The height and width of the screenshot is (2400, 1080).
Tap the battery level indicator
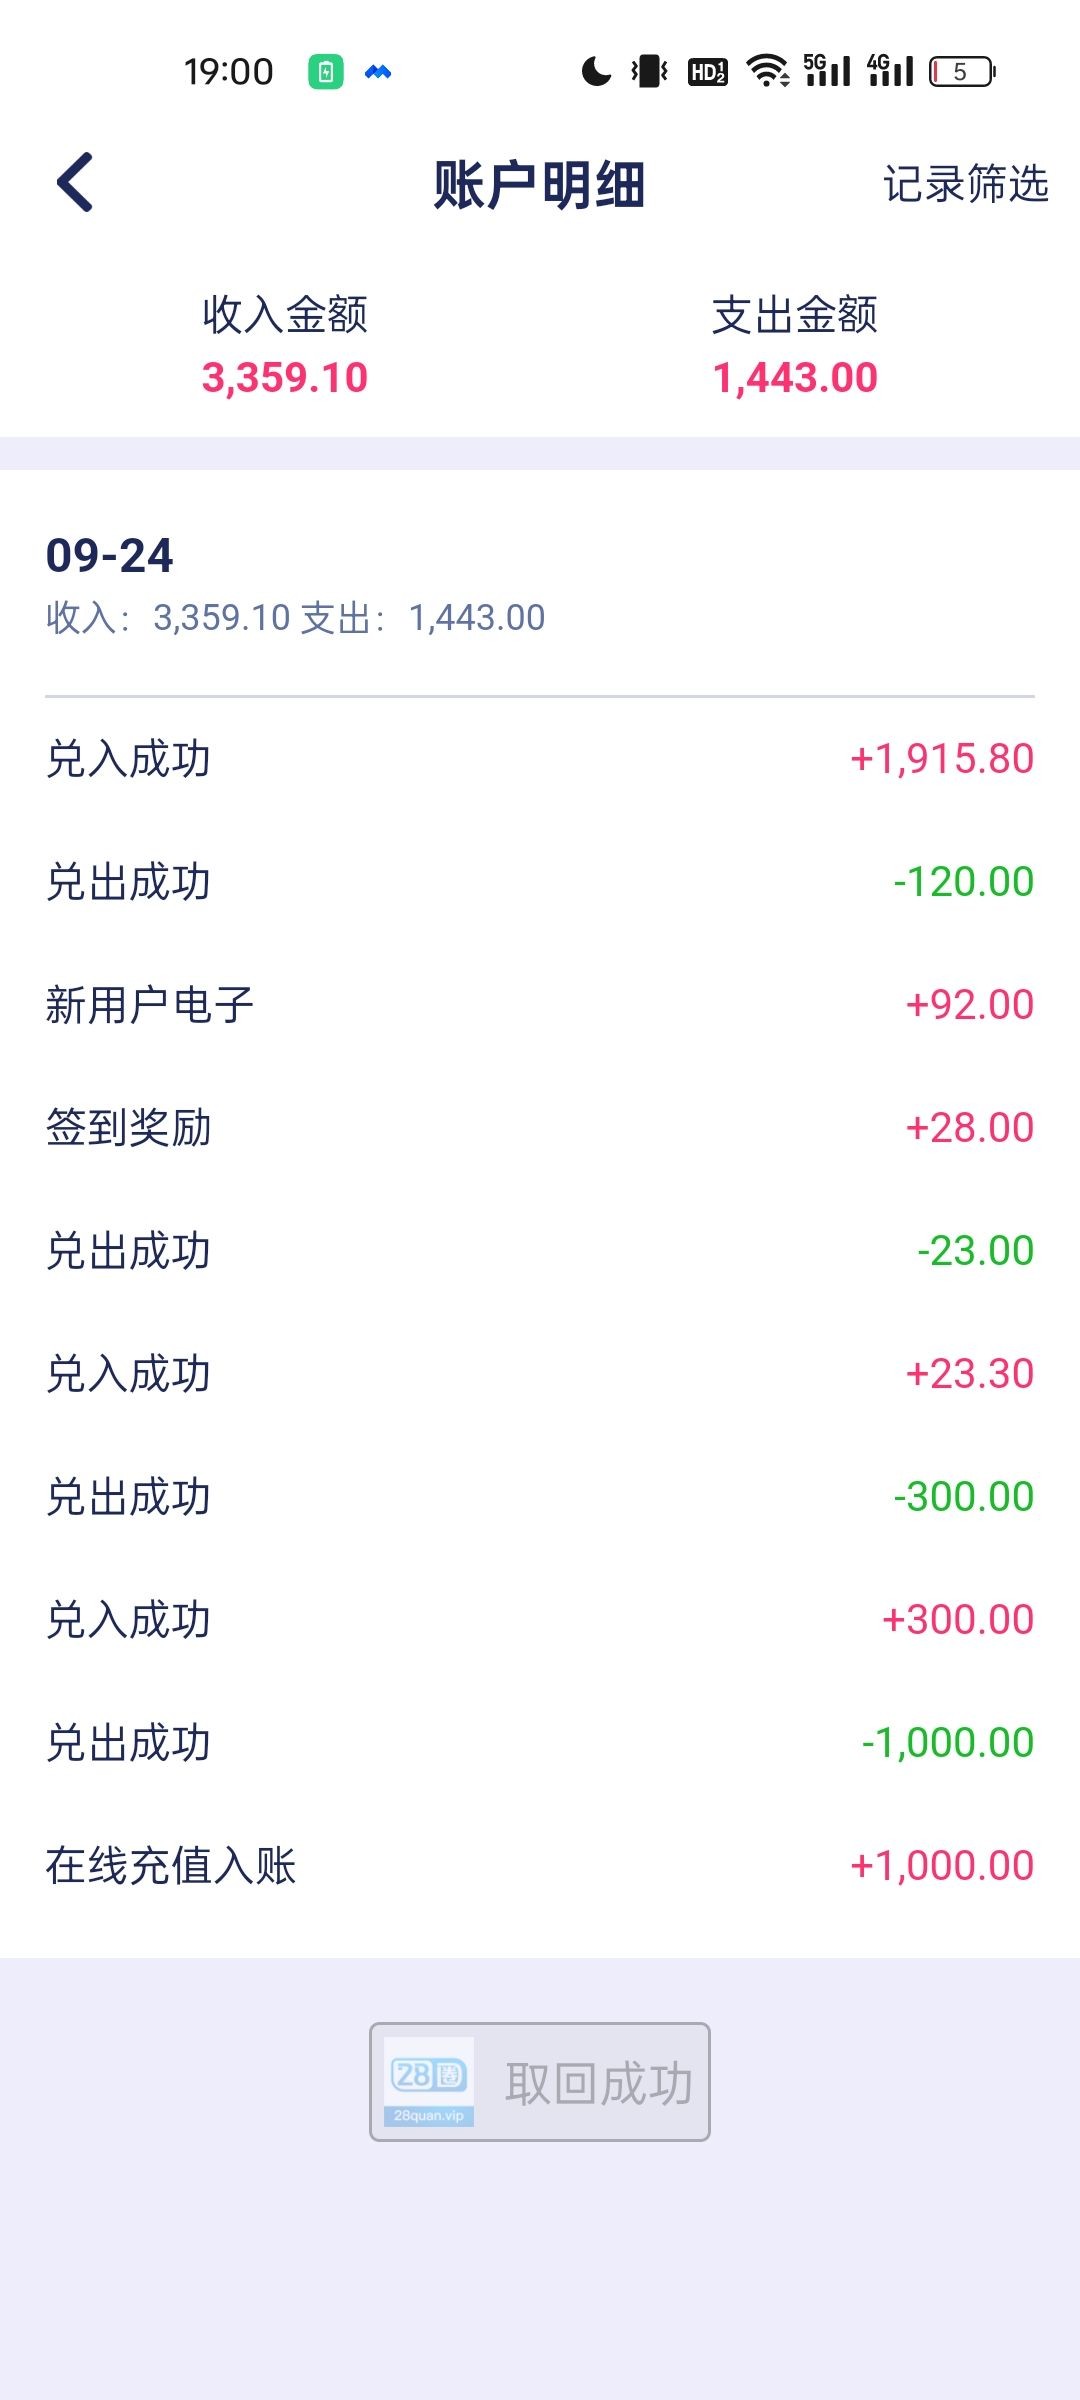pos(962,72)
